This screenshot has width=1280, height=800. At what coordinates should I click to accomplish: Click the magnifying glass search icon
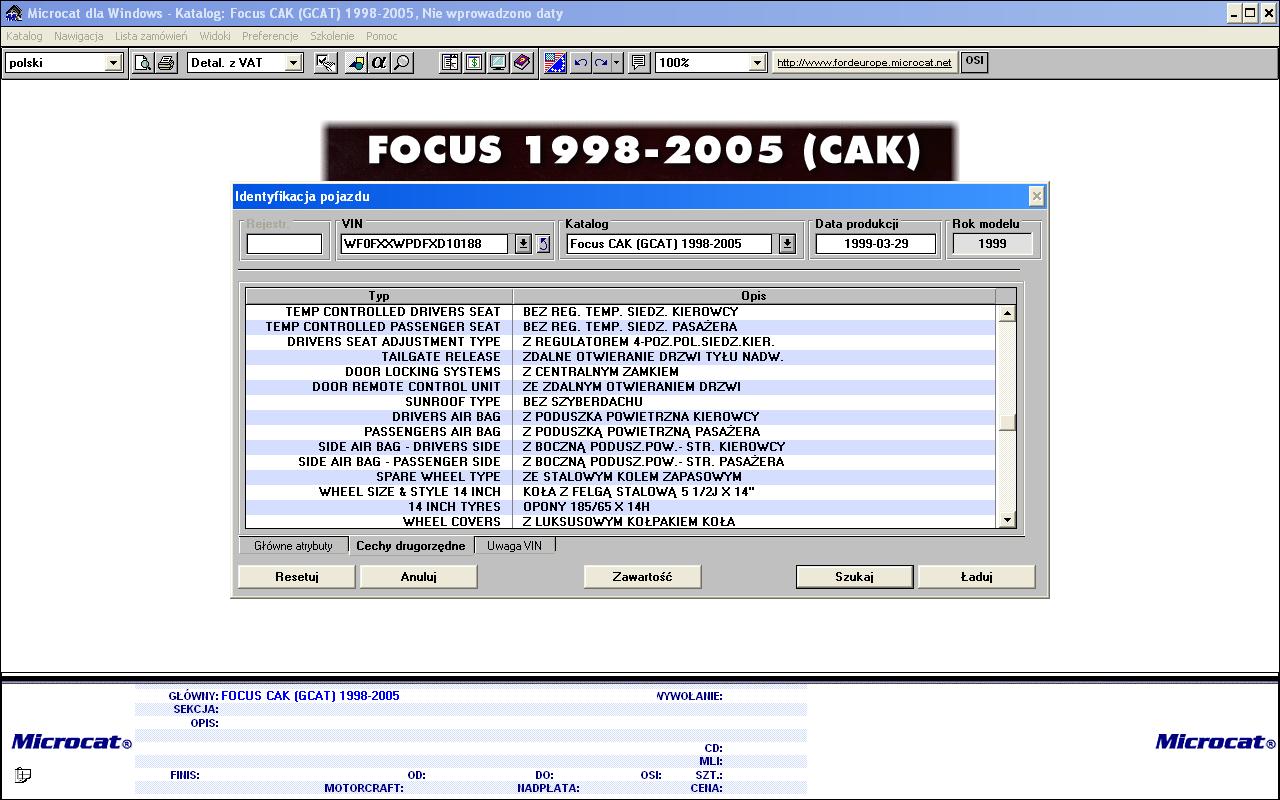click(402, 62)
